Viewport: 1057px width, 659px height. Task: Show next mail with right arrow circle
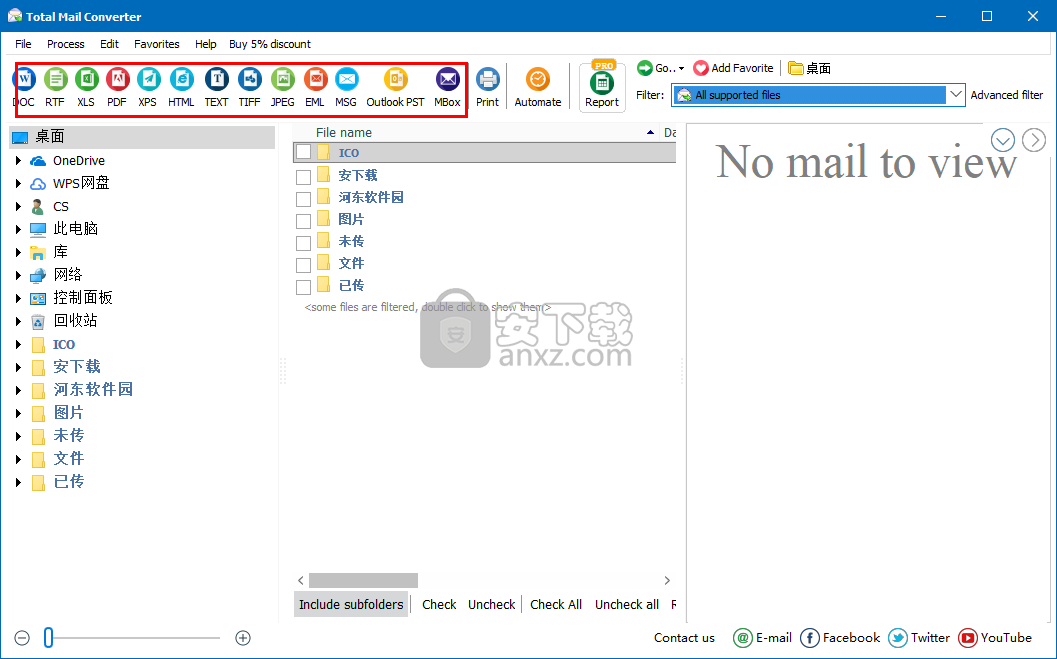click(1034, 140)
